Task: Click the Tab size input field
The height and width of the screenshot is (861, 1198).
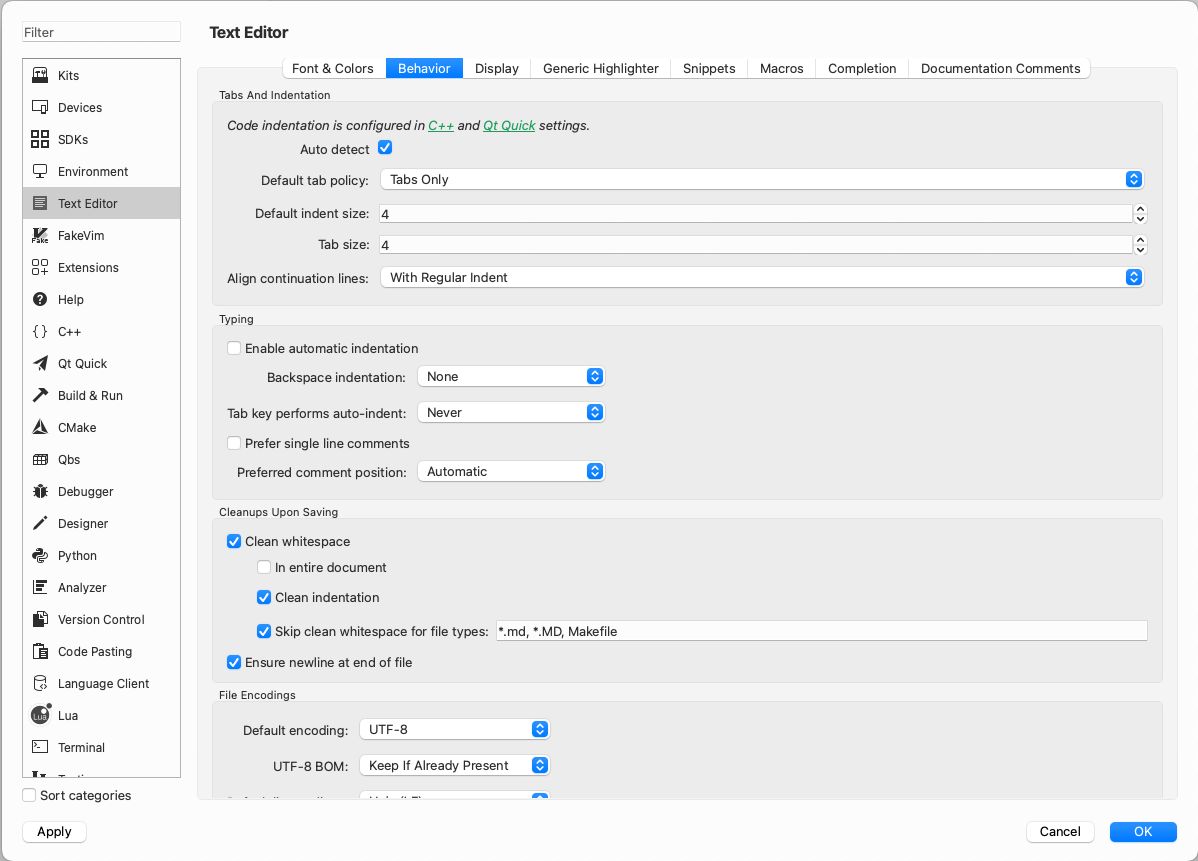Action: click(x=756, y=245)
